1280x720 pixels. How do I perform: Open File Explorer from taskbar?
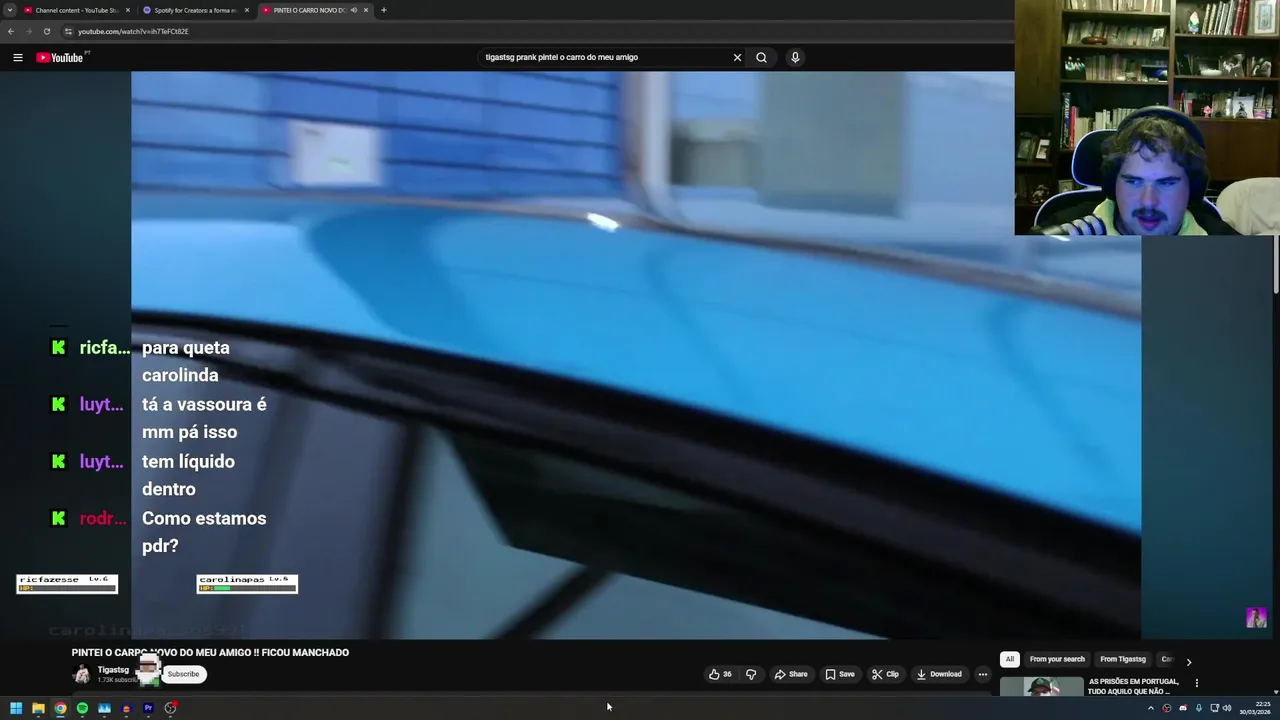point(38,708)
